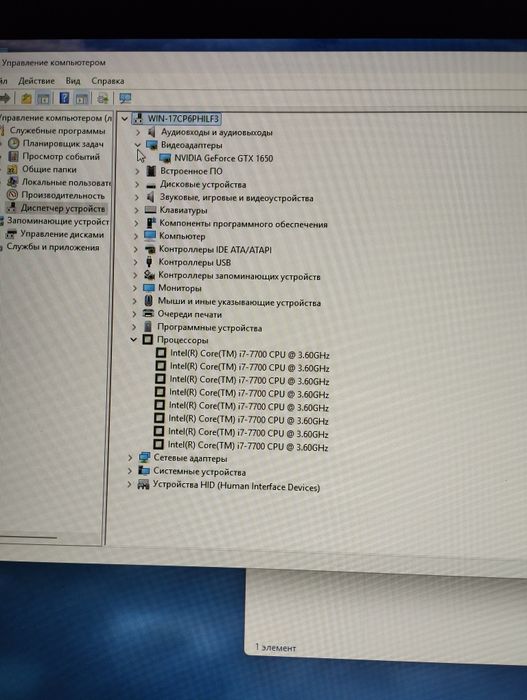Screen dimensions: 527x700
Task: Click the Клавиатуры keyboard icon
Action: [x=151, y=210]
